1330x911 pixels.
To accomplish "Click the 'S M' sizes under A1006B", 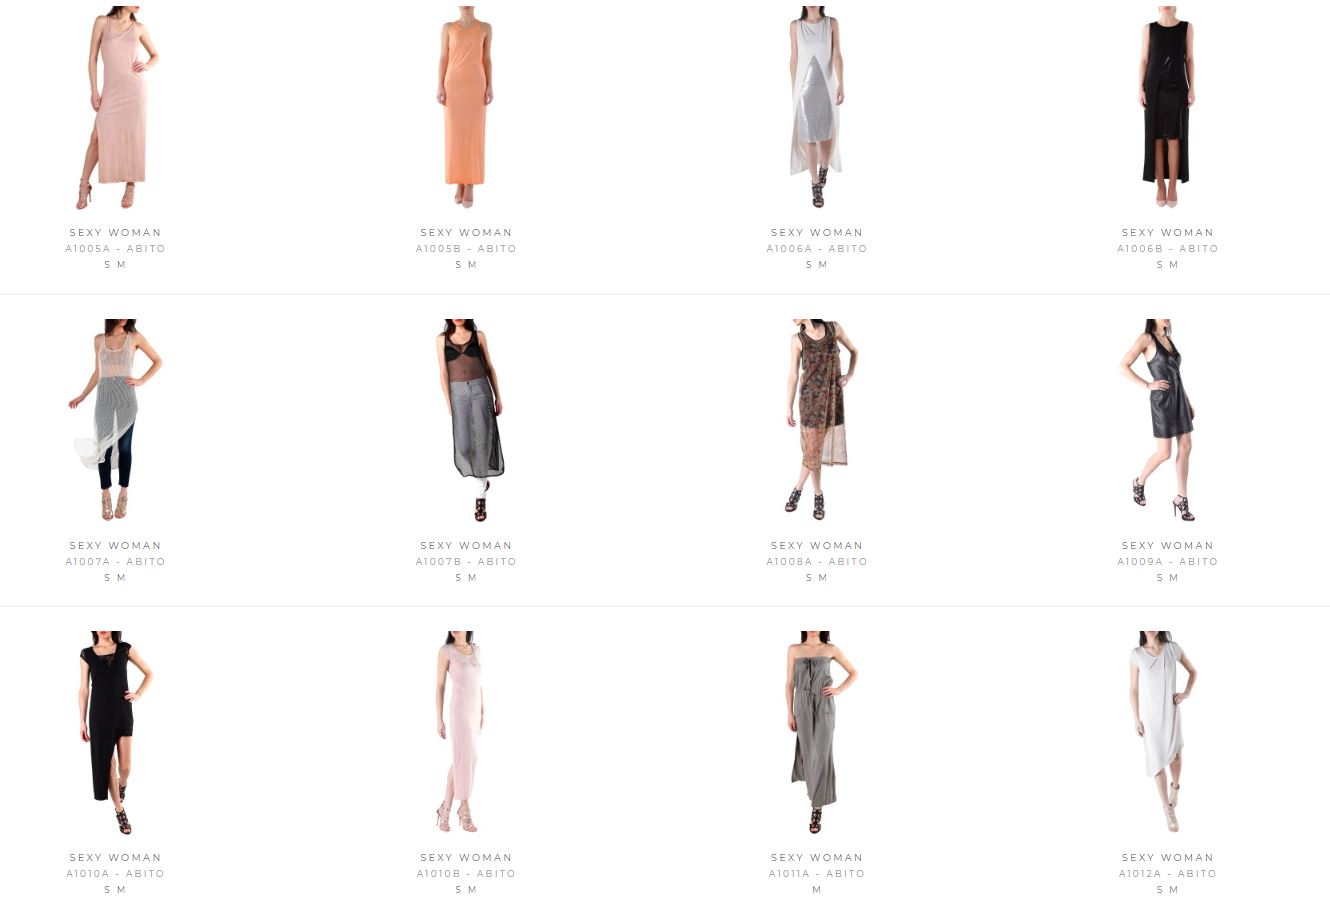I will (1167, 265).
